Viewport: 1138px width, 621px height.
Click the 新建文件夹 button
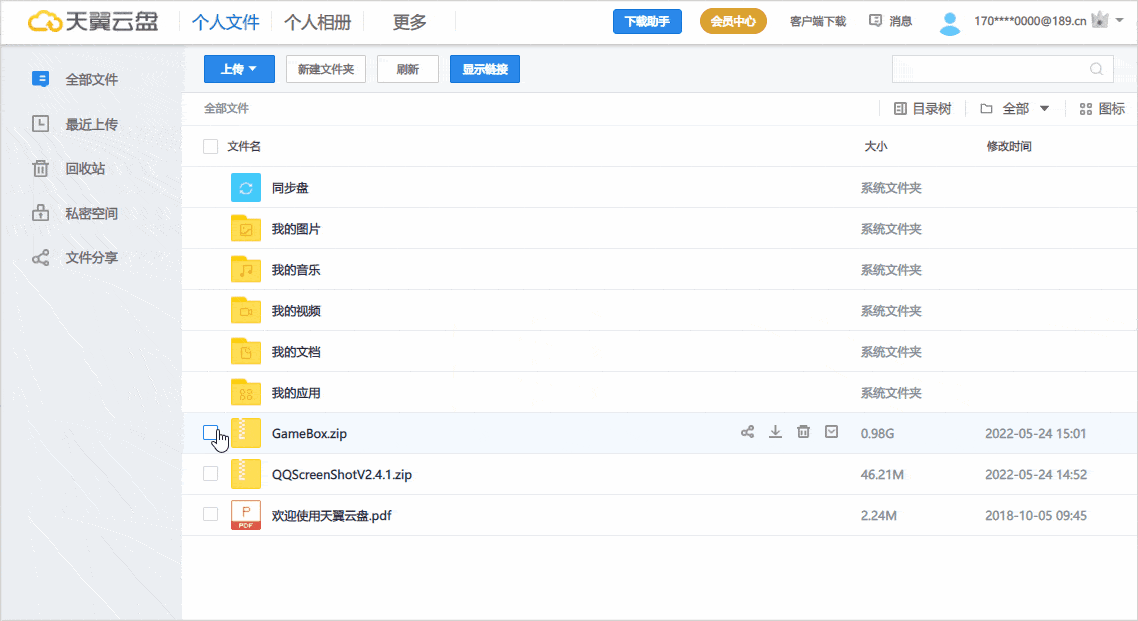point(326,69)
